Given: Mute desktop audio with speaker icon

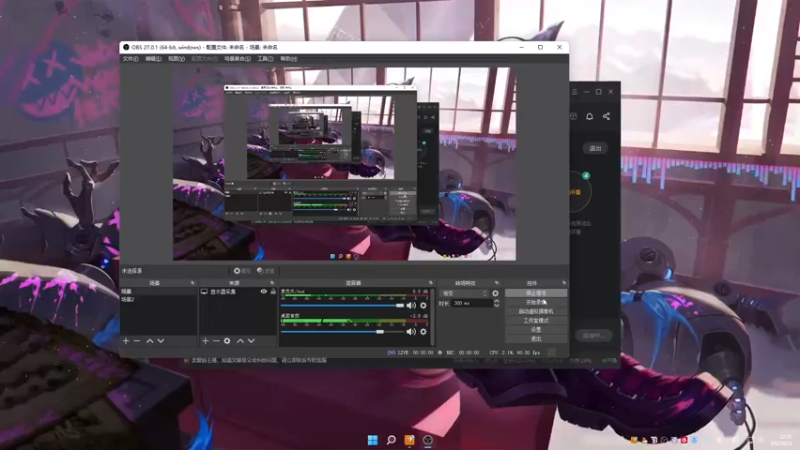Looking at the screenshot, I should click(x=411, y=332).
